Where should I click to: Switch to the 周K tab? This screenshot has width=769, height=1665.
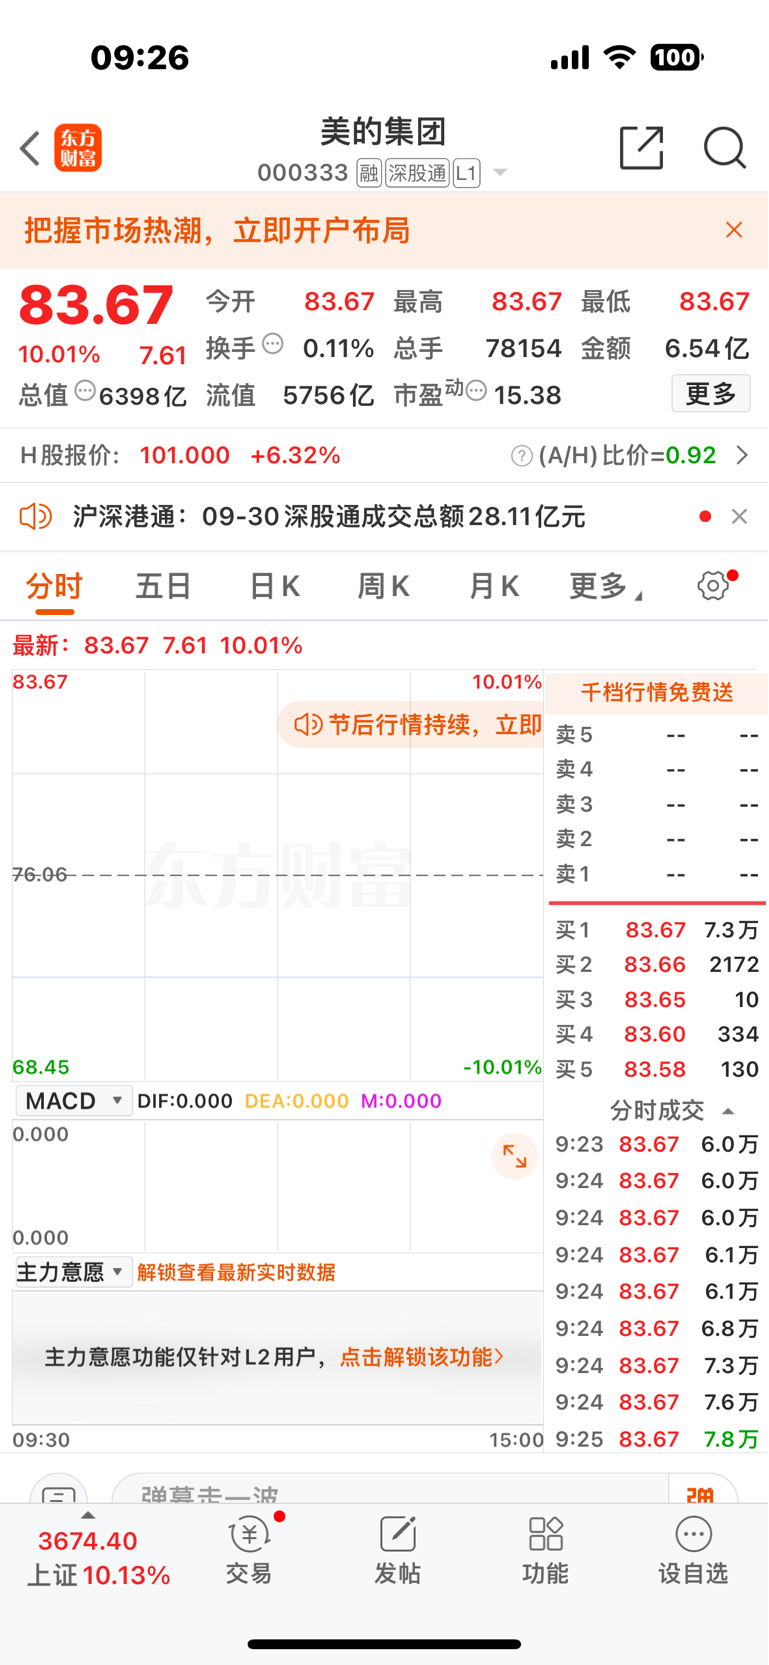point(384,586)
